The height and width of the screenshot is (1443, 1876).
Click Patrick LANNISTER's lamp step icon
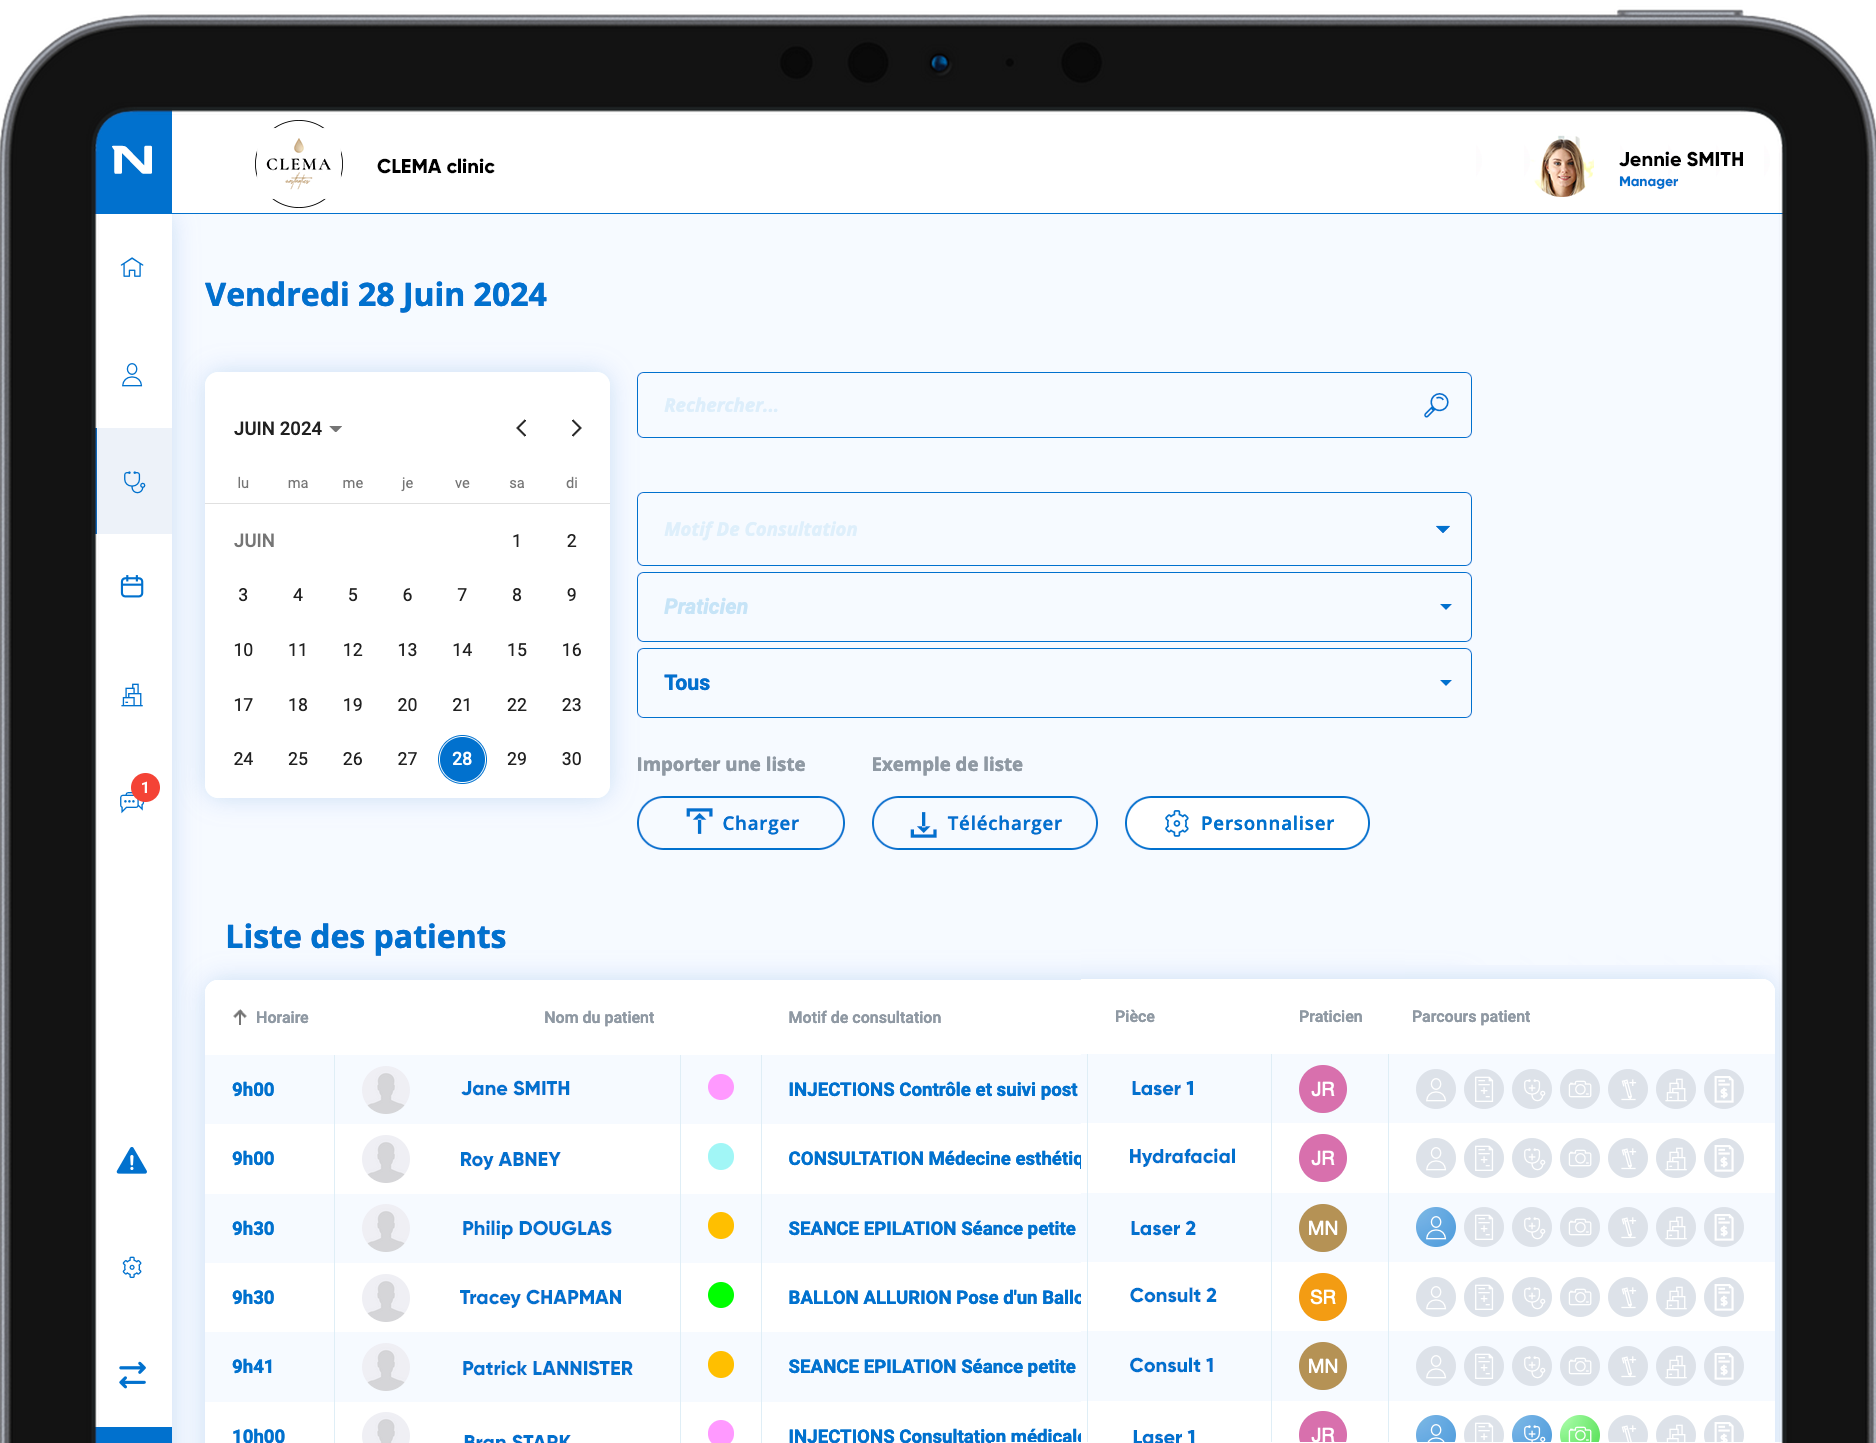click(1628, 1366)
